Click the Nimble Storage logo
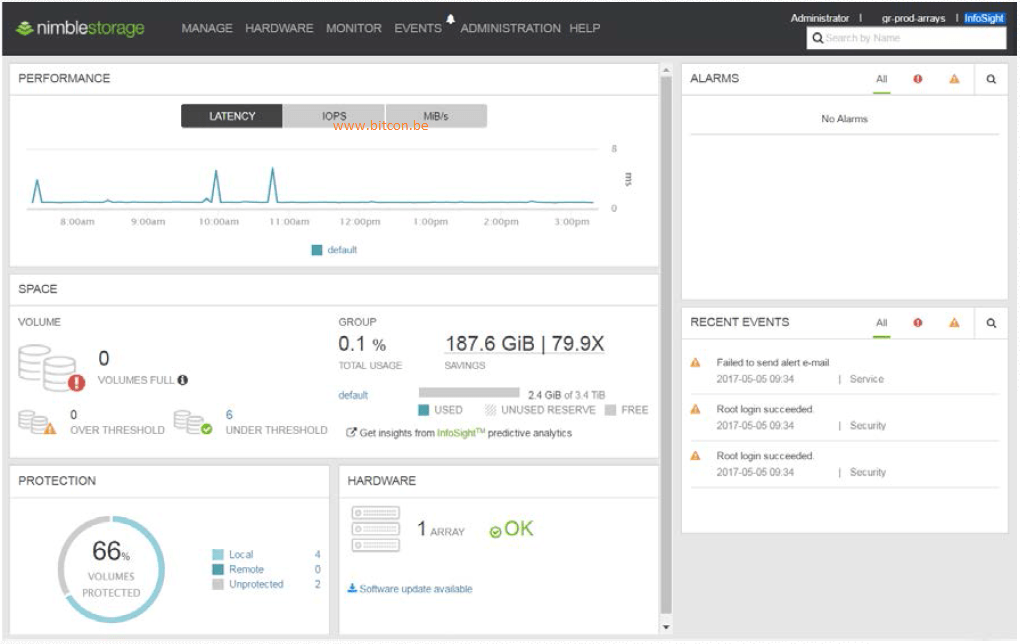1020x644 pixels. point(80,28)
